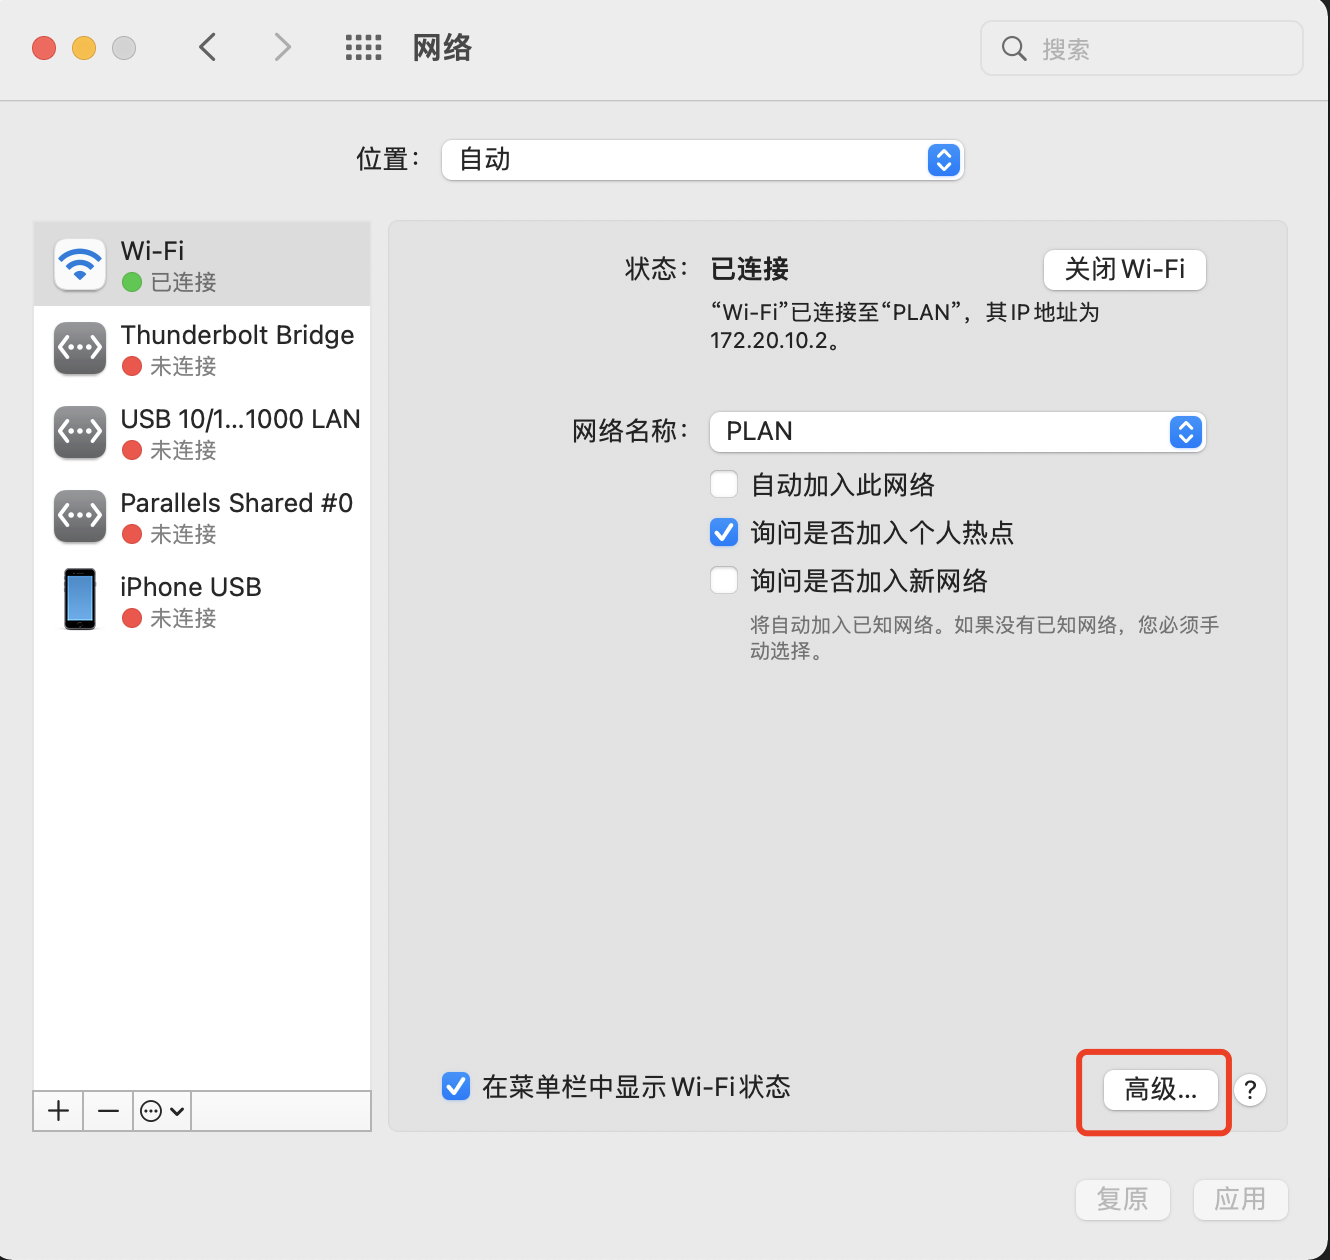Uncheck 在菜单栏中显示 Wi-Fi 状态
Screen dimensions: 1330x1260
pos(456,1086)
